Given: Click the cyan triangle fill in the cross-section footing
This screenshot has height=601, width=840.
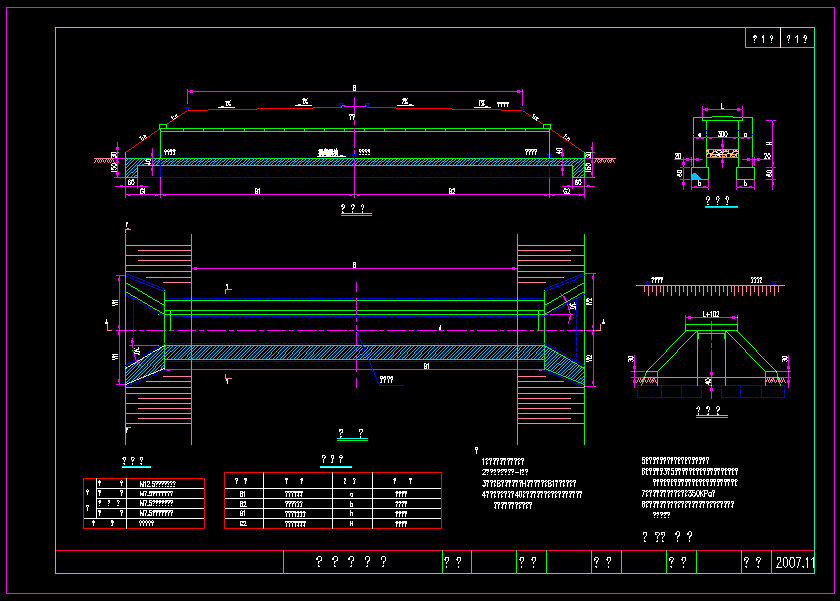Looking at the screenshot, I should pos(696,177).
